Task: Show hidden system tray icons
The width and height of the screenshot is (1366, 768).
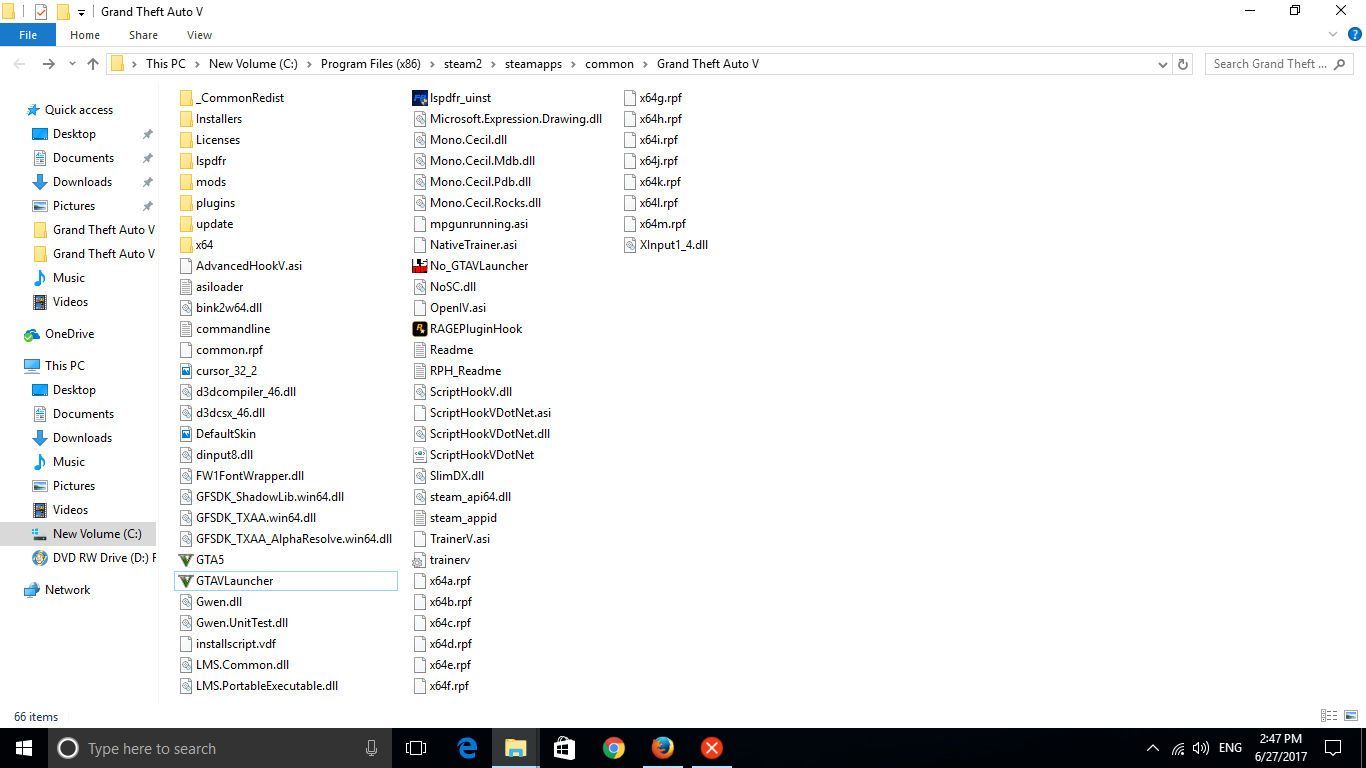Action: tap(1153, 748)
